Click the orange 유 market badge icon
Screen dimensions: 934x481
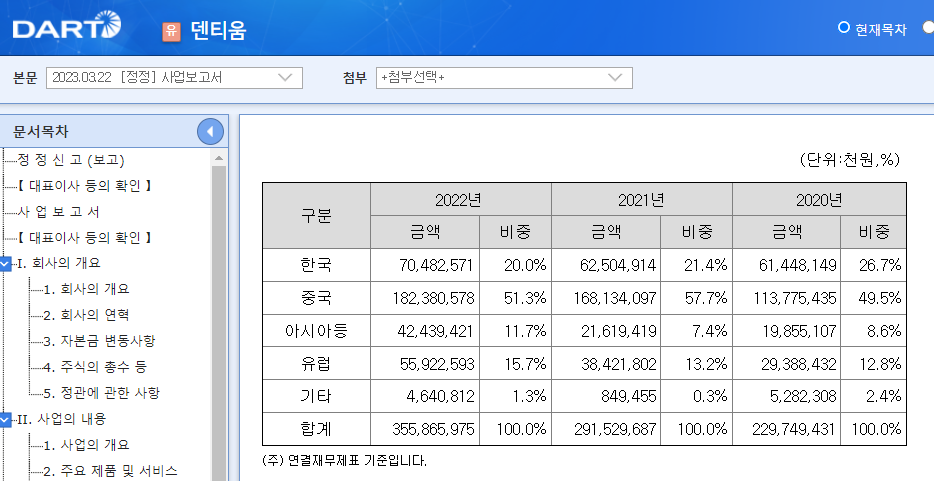171,31
